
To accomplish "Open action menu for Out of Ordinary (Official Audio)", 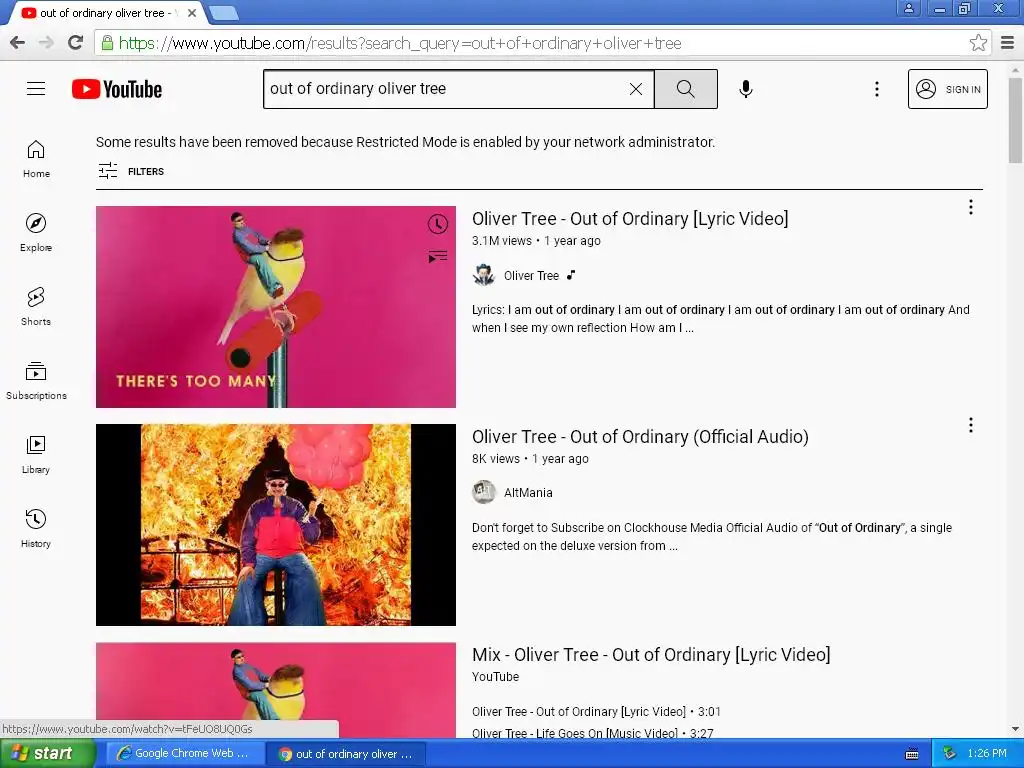I will (x=970, y=425).
